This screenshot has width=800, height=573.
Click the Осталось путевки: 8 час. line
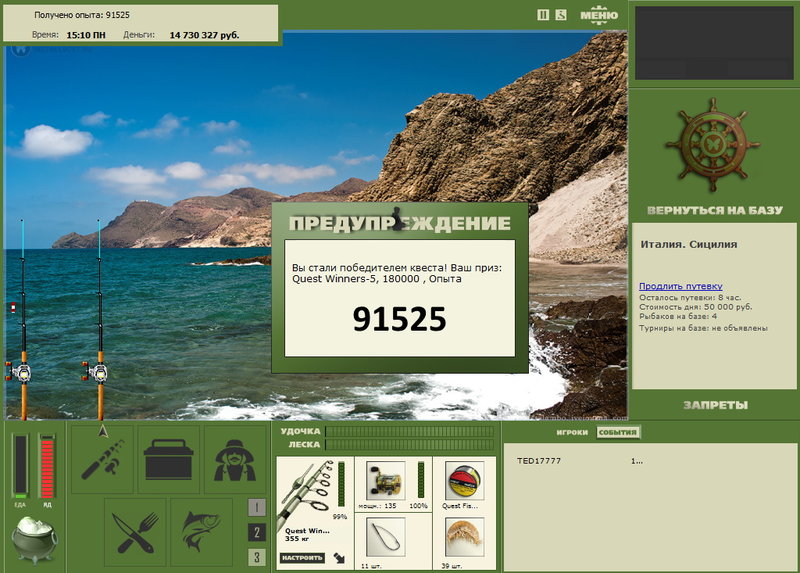point(690,297)
